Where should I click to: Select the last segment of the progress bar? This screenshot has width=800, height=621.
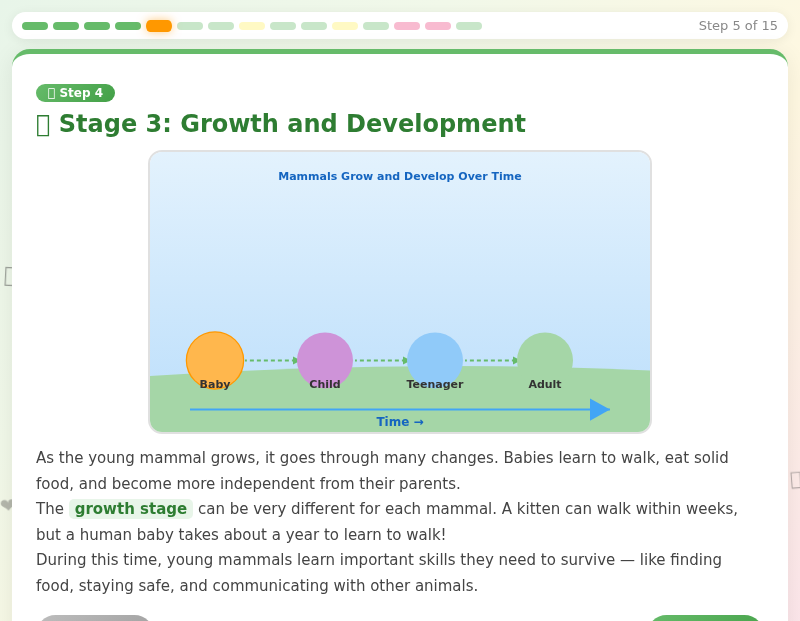point(467,25)
